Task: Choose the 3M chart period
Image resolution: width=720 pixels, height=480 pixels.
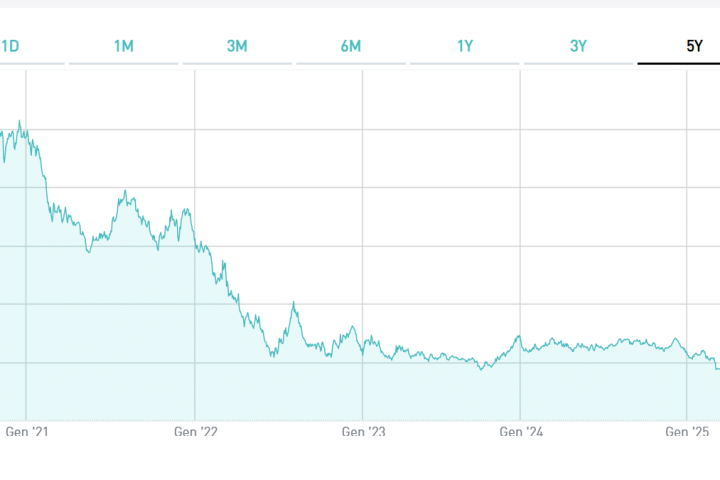Action: [237, 46]
